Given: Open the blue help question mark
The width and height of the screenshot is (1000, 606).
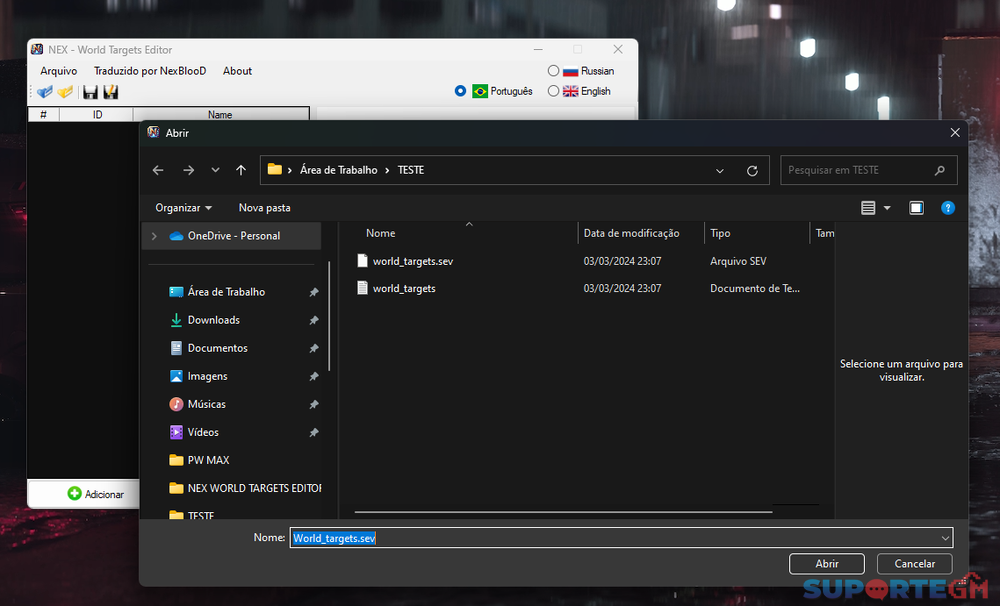Looking at the screenshot, I should (x=948, y=208).
